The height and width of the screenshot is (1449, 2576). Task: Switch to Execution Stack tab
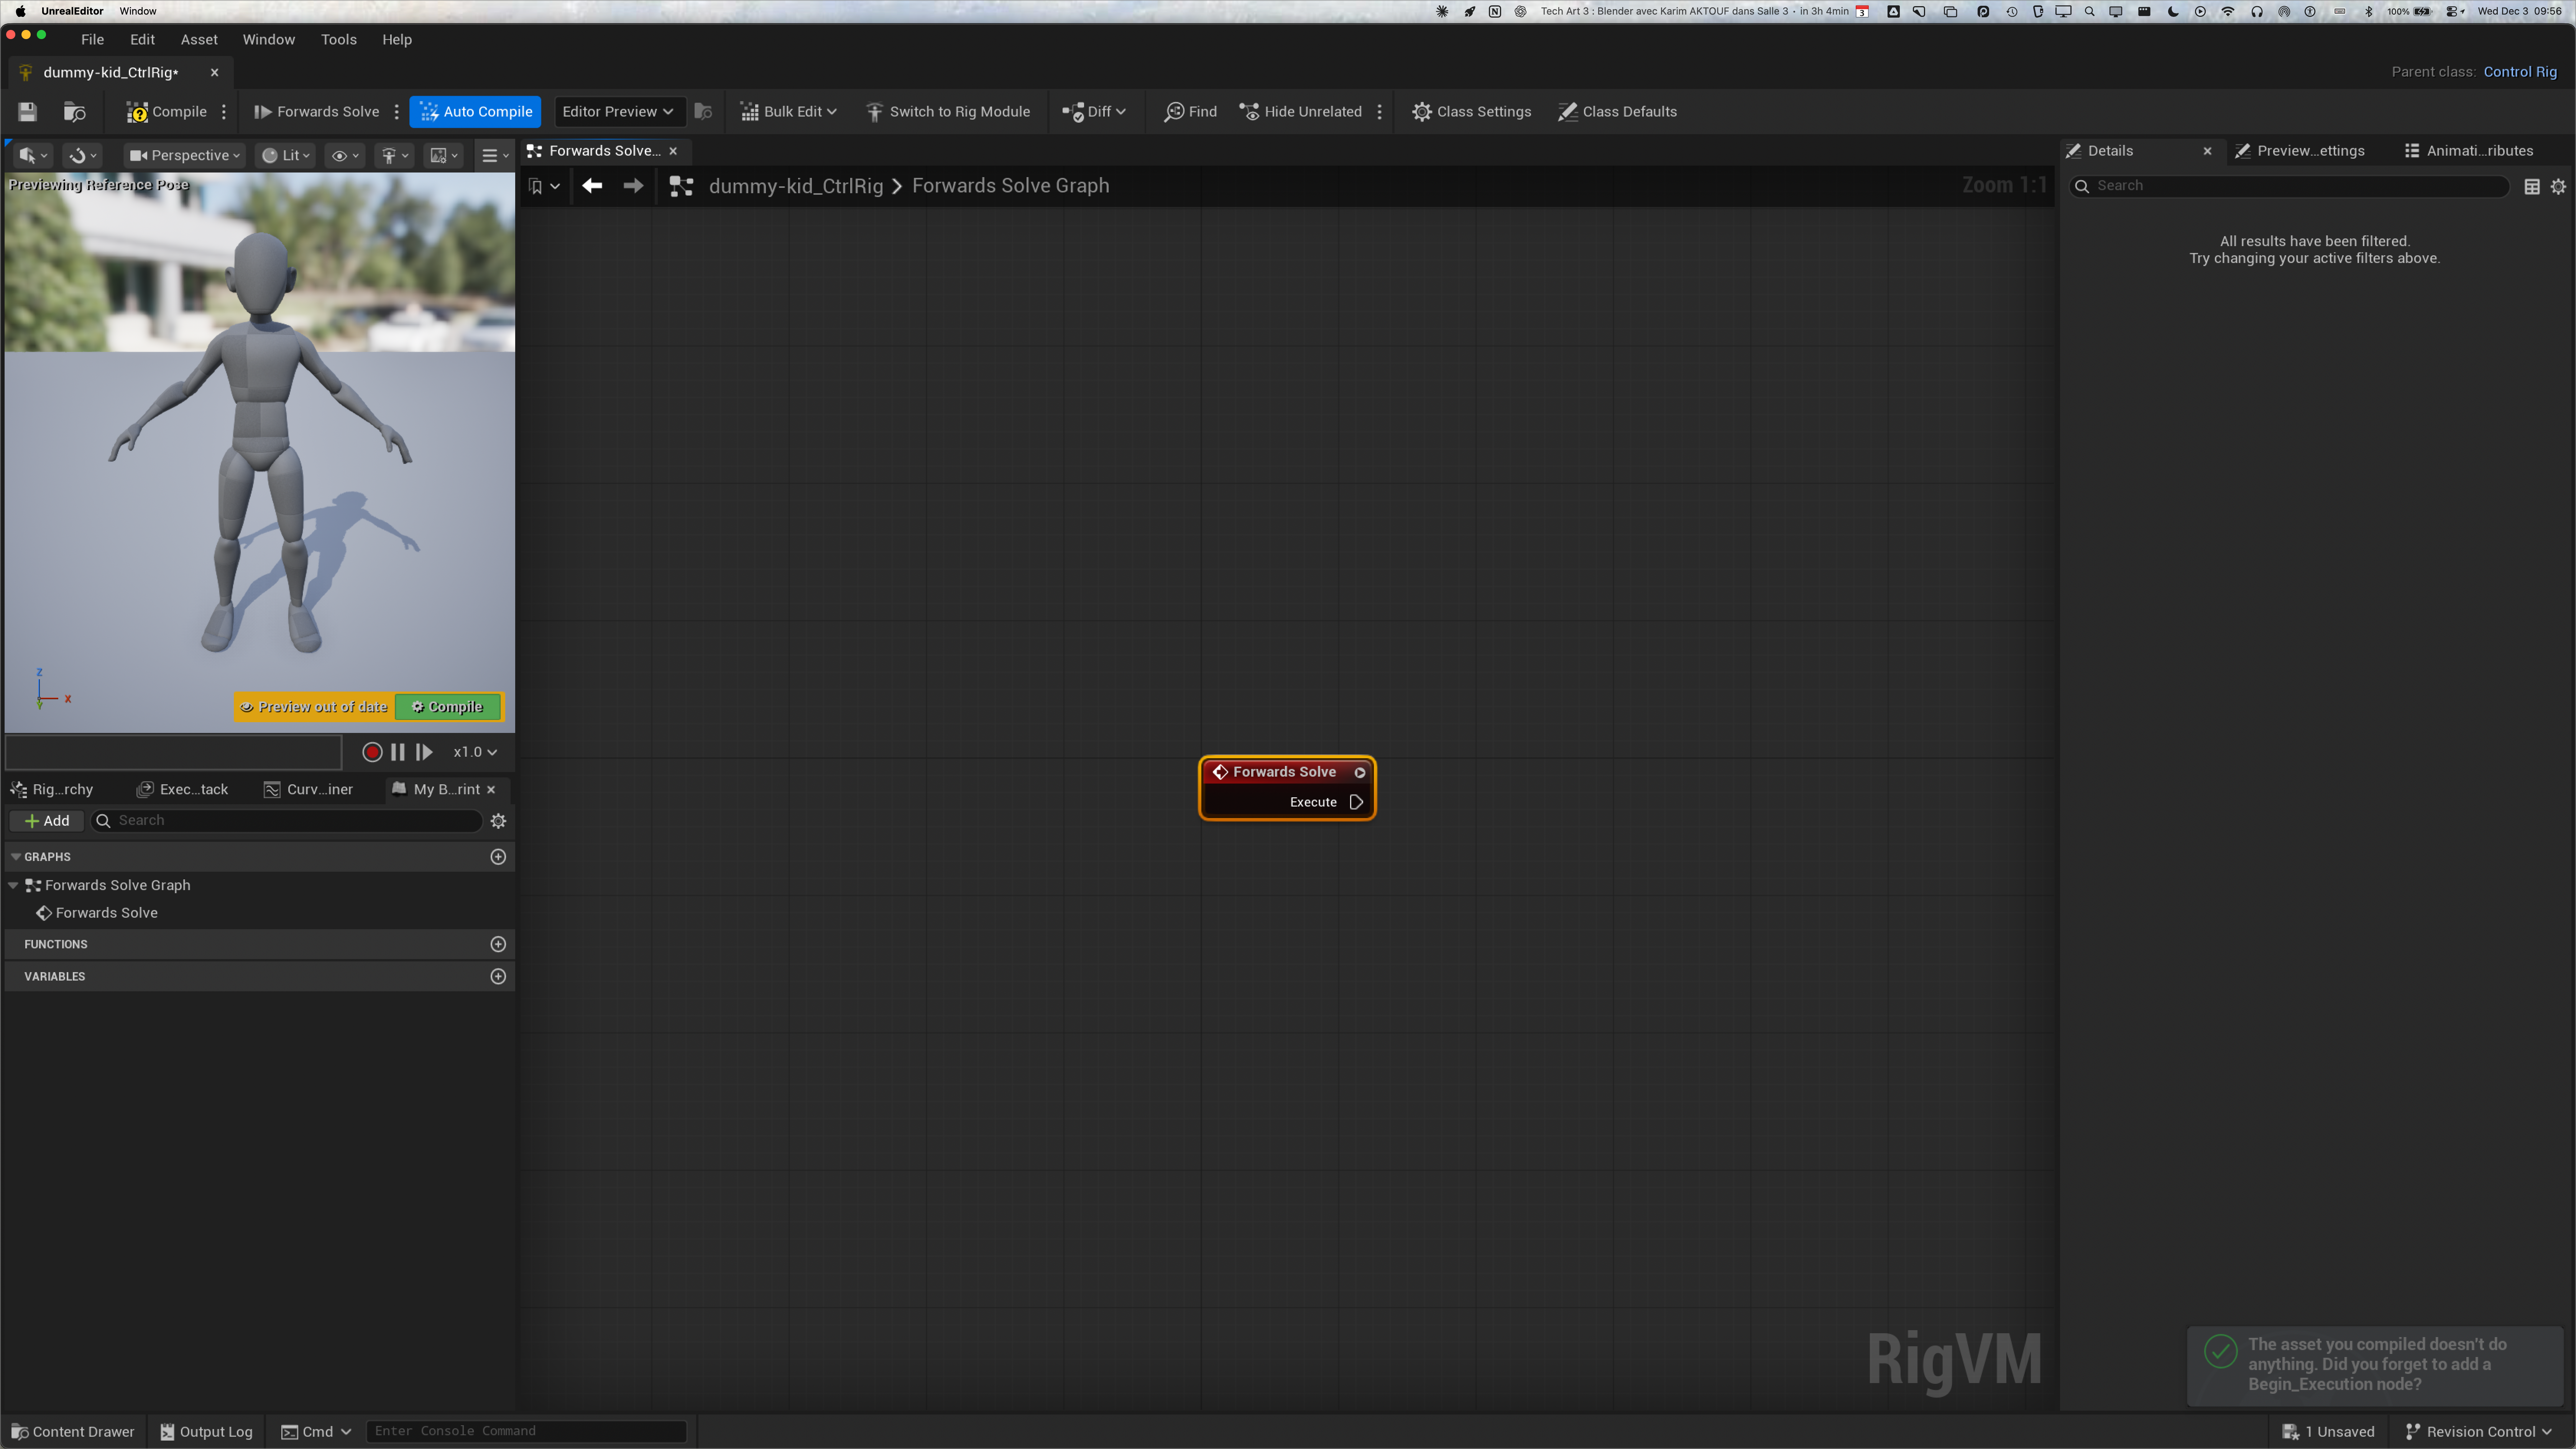(x=183, y=790)
